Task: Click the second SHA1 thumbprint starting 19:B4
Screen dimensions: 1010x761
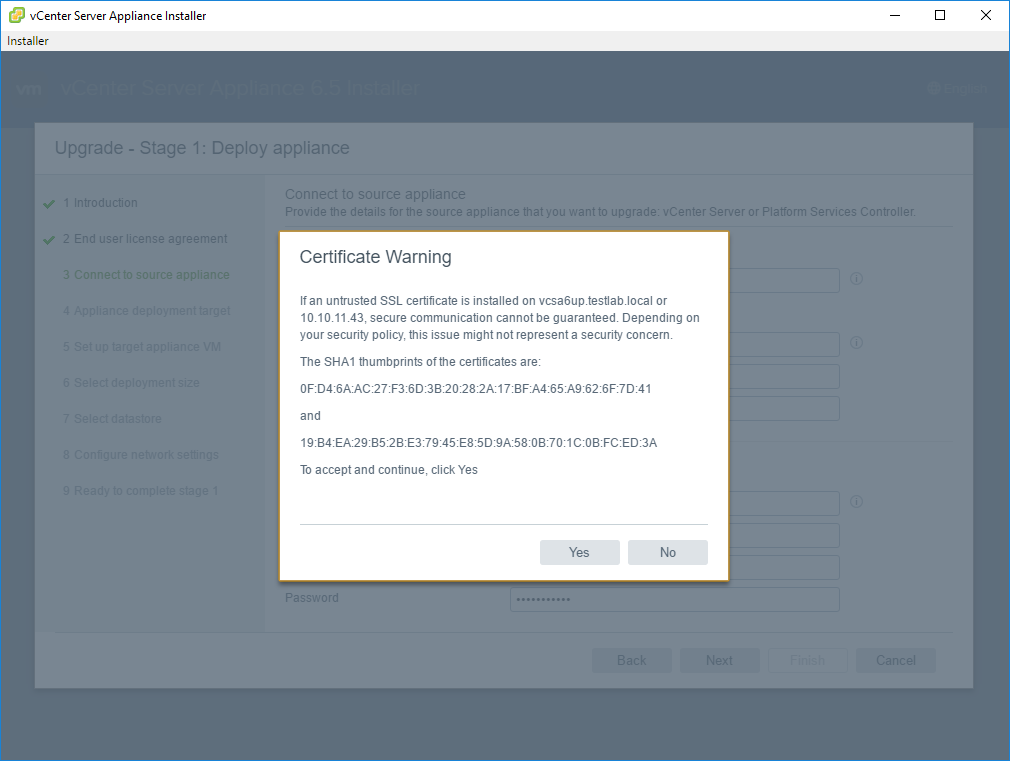Action: click(x=479, y=443)
